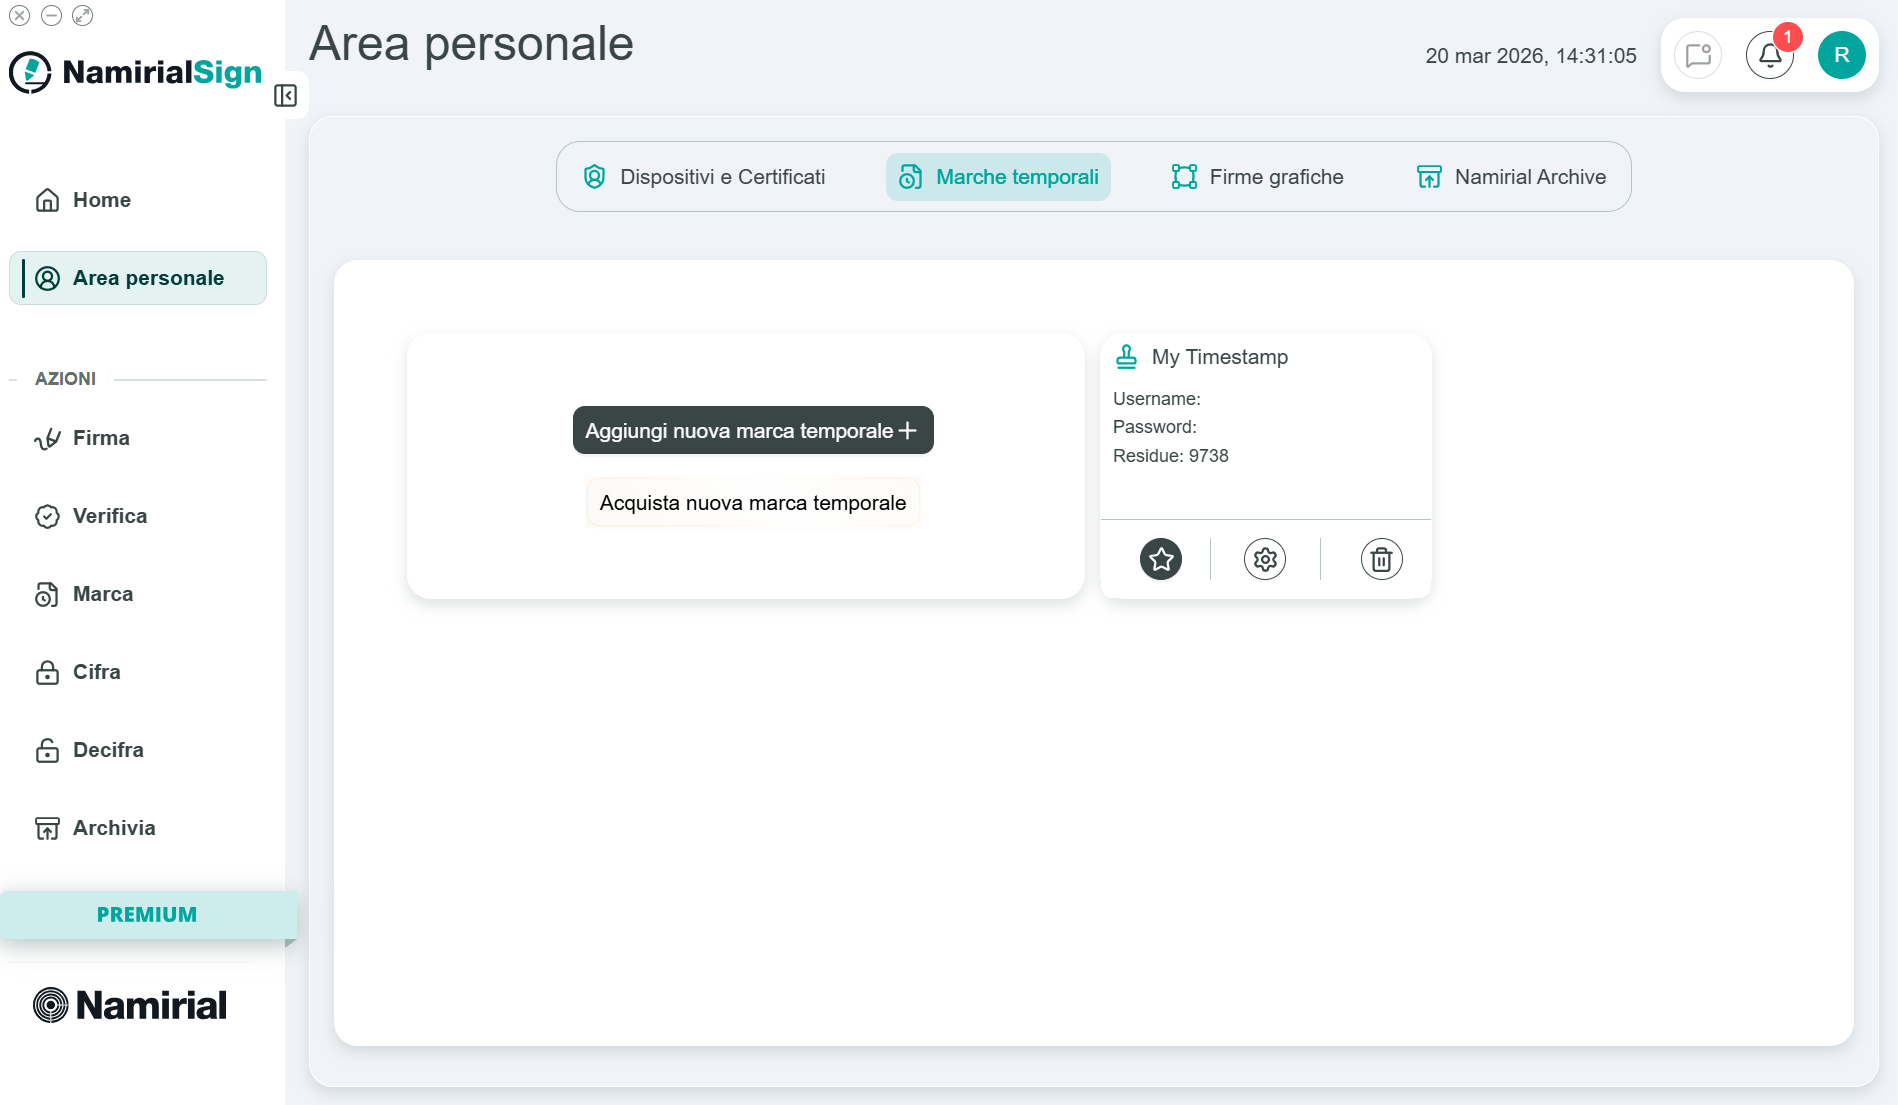Click the window minimize button at the window's top-left
The width and height of the screenshot is (1898, 1105).
(52, 15)
